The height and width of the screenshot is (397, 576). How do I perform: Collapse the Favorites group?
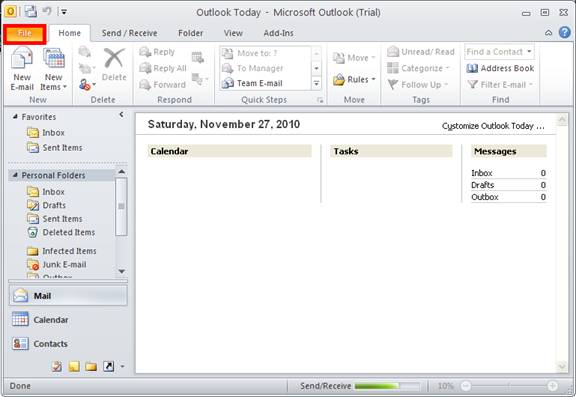pyautogui.click(x=15, y=117)
